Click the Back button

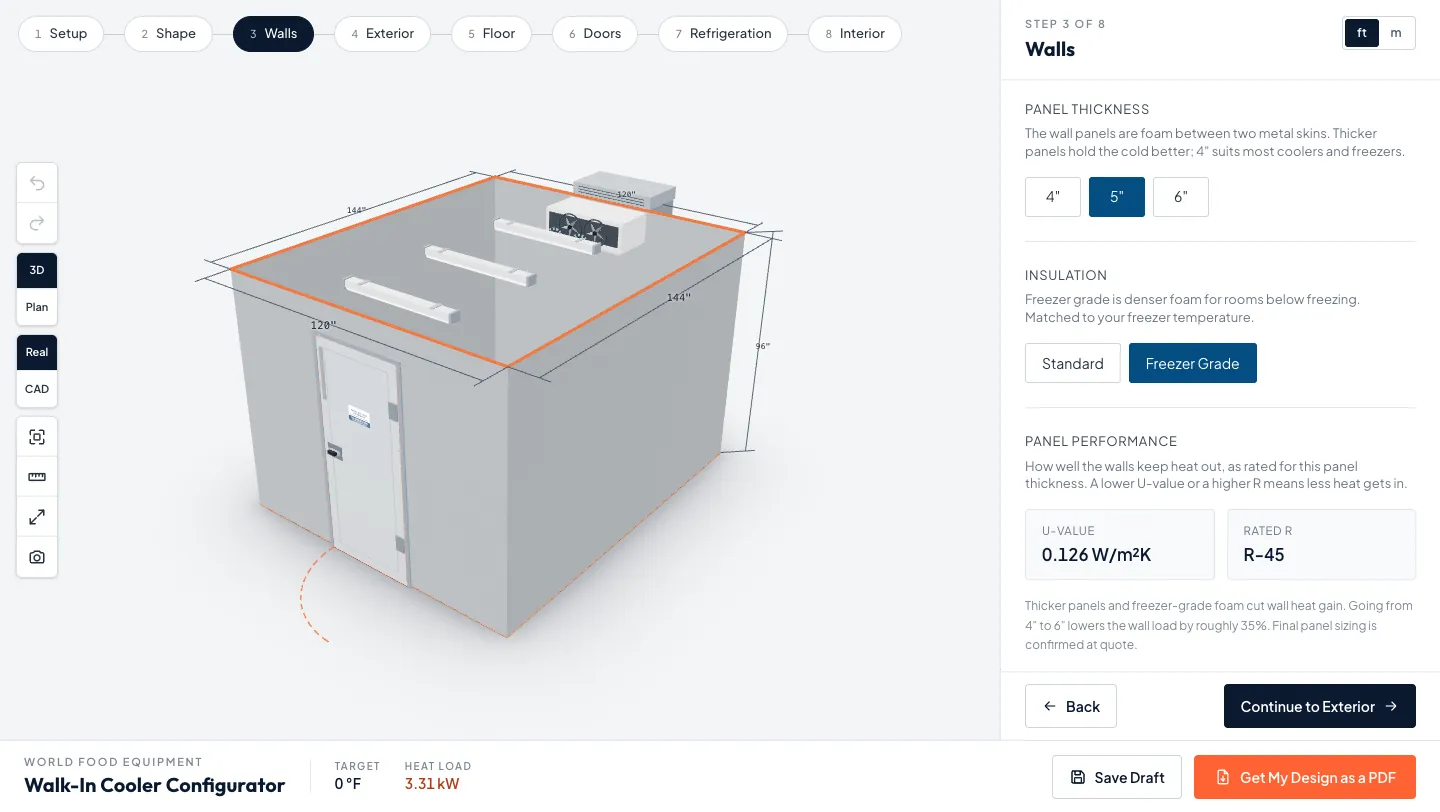point(1071,706)
